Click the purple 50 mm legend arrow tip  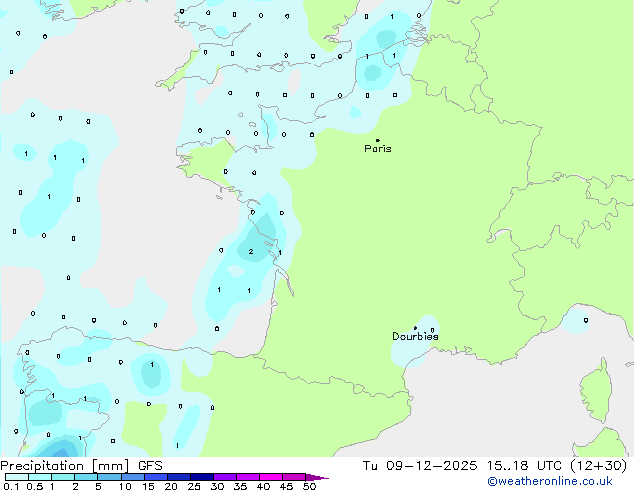pyautogui.click(x=317, y=477)
